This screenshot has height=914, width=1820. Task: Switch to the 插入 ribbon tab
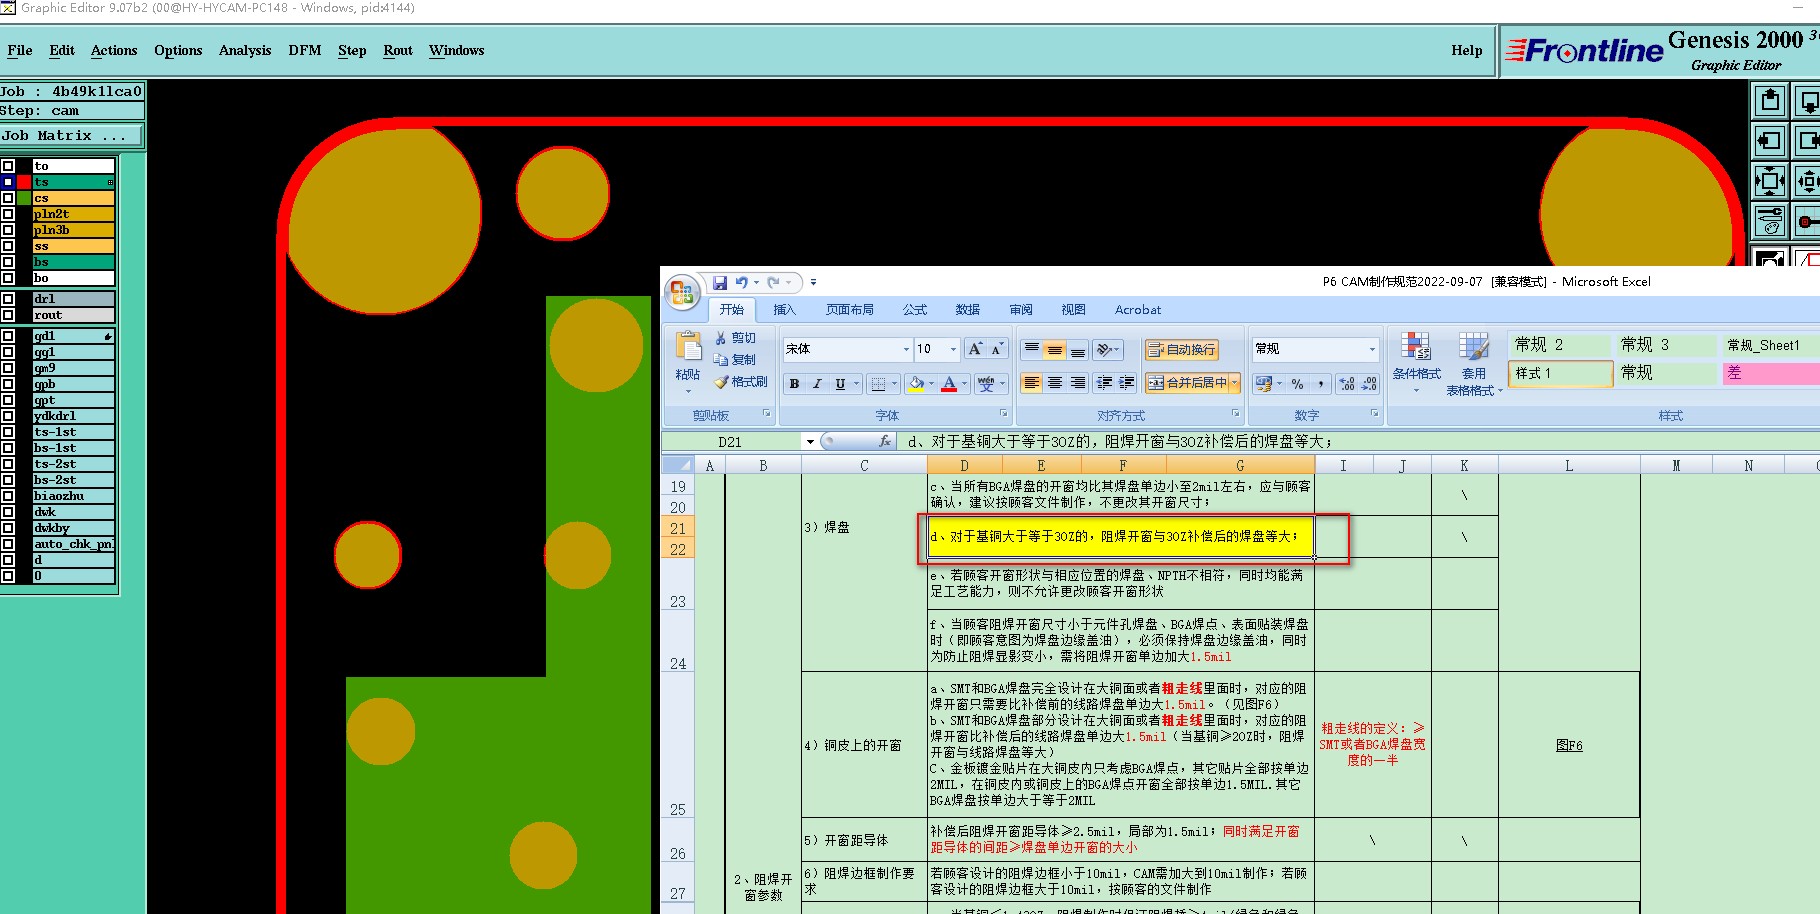(785, 310)
